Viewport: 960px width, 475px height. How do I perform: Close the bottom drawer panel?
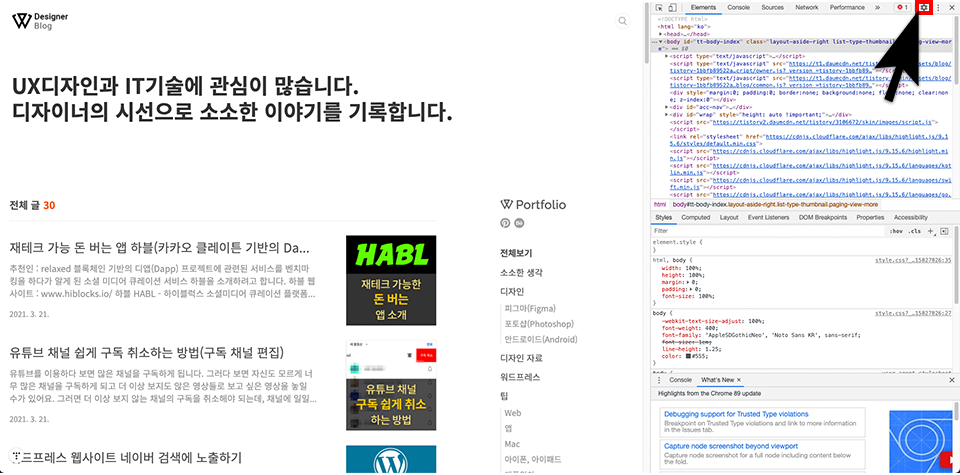pos(951,380)
